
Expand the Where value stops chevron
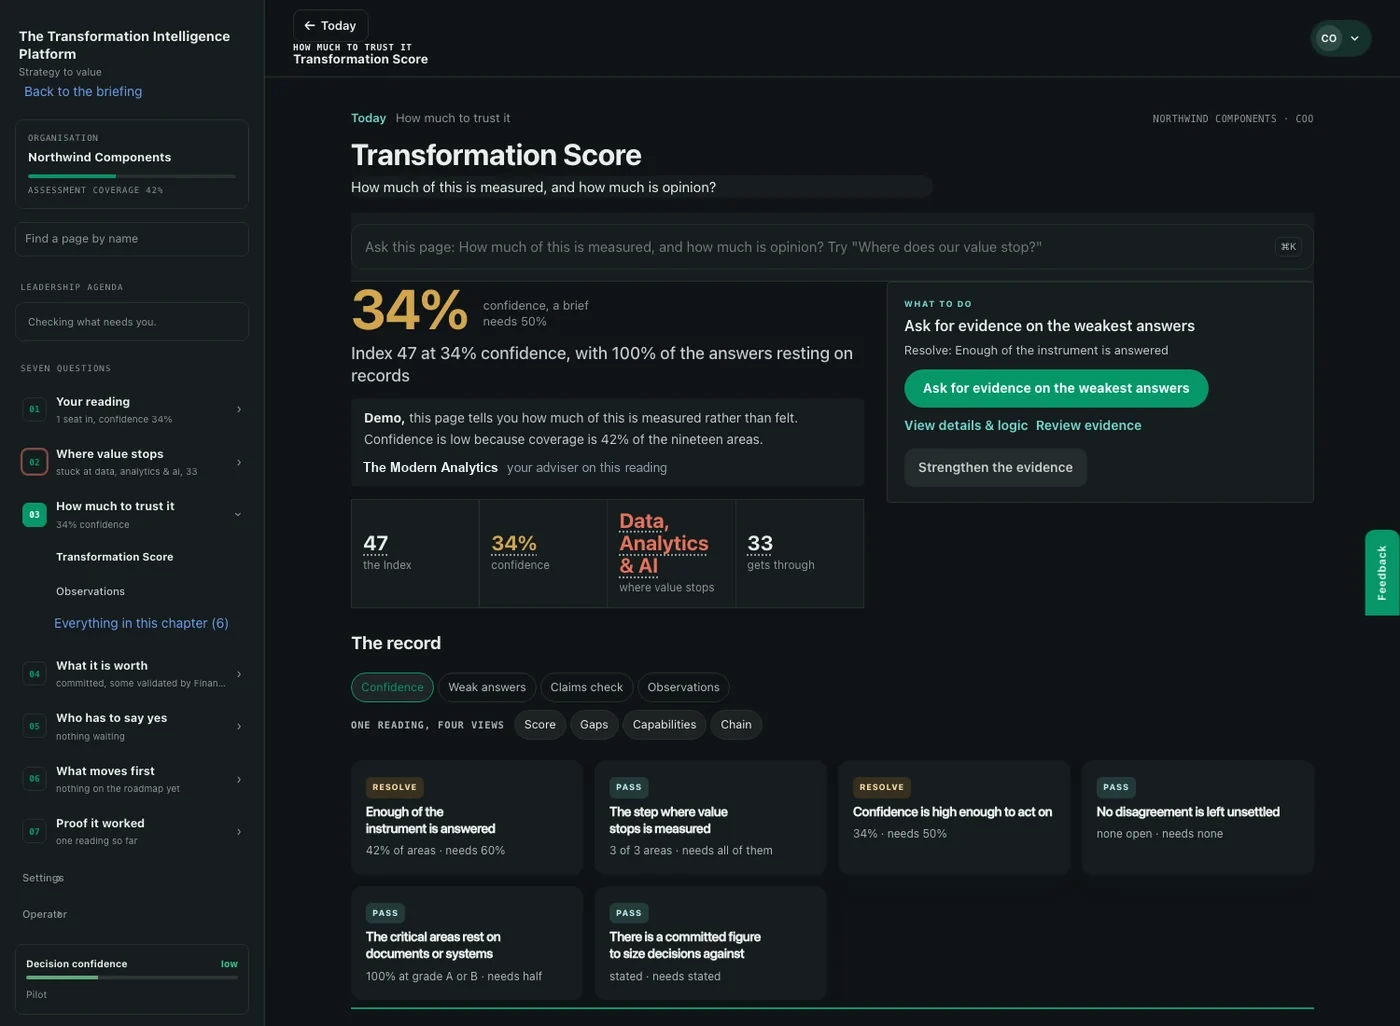click(239, 462)
